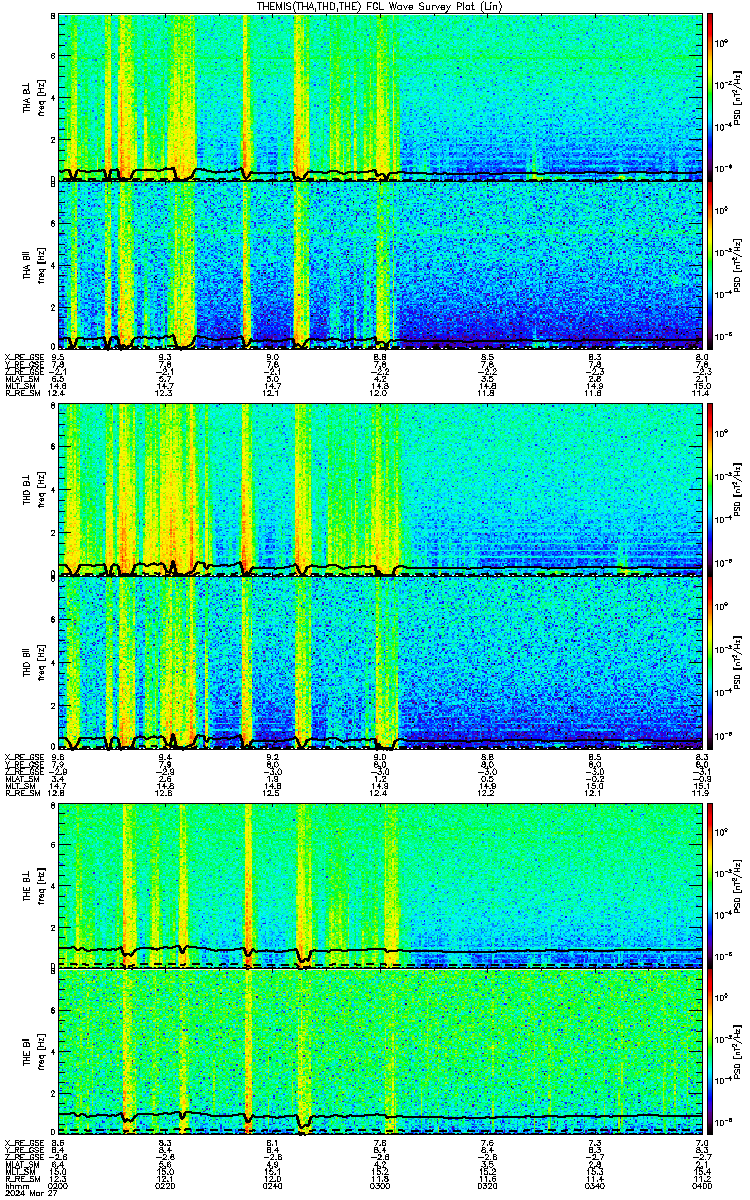Image resolution: width=750 pixels, height=1200 pixels.
Task: Click the THE B-parallel freq [Hz] axis label
Action: pos(40,1052)
